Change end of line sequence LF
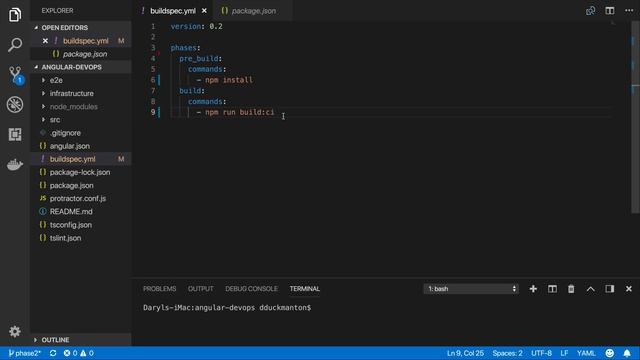This screenshot has width=640, height=360. pyautogui.click(x=564, y=353)
